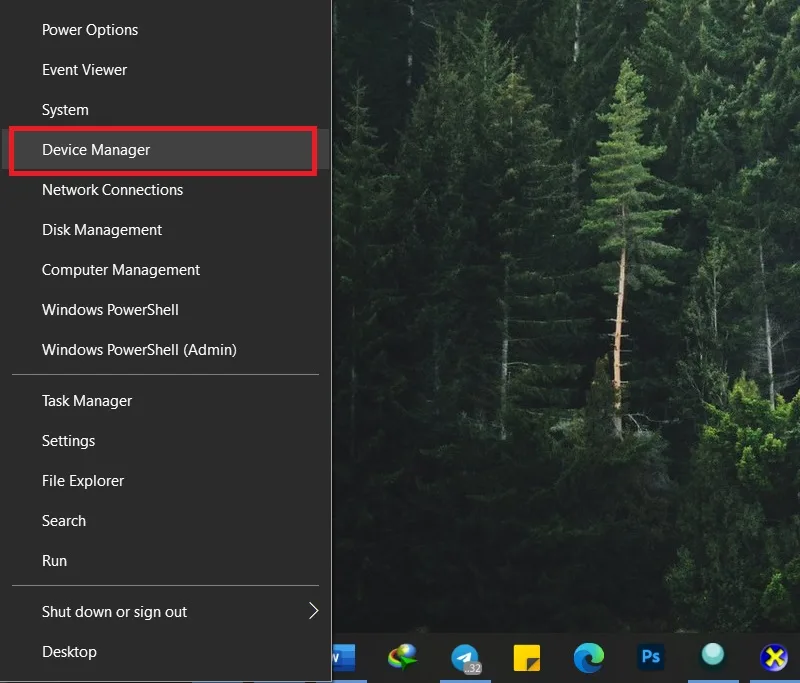Select the Search entry
Viewport: 800px width, 683px height.
(166, 521)
